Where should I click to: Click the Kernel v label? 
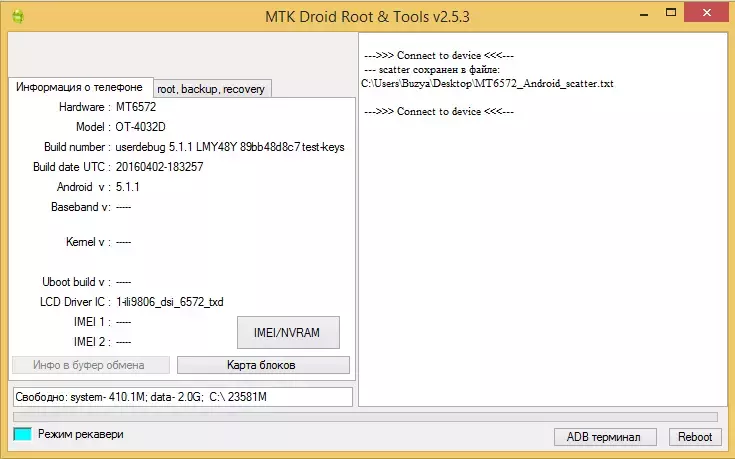tap(88, 242)
